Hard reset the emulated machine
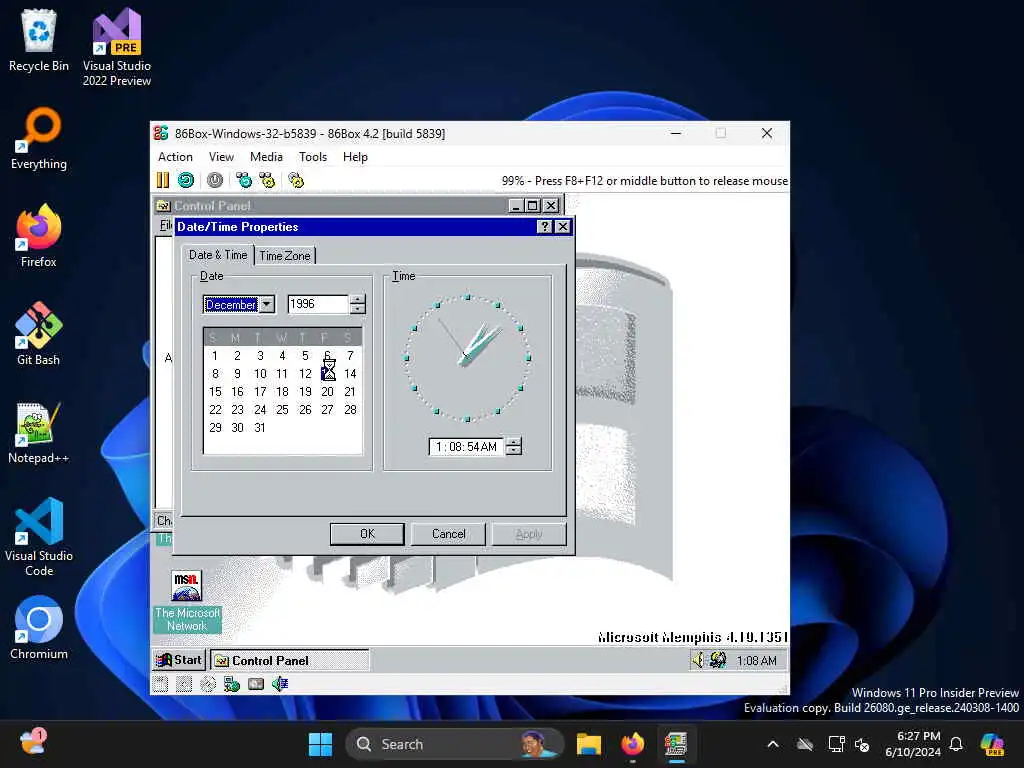Image resolution: width=1024 pixels, height=768 pixels. 186,180
